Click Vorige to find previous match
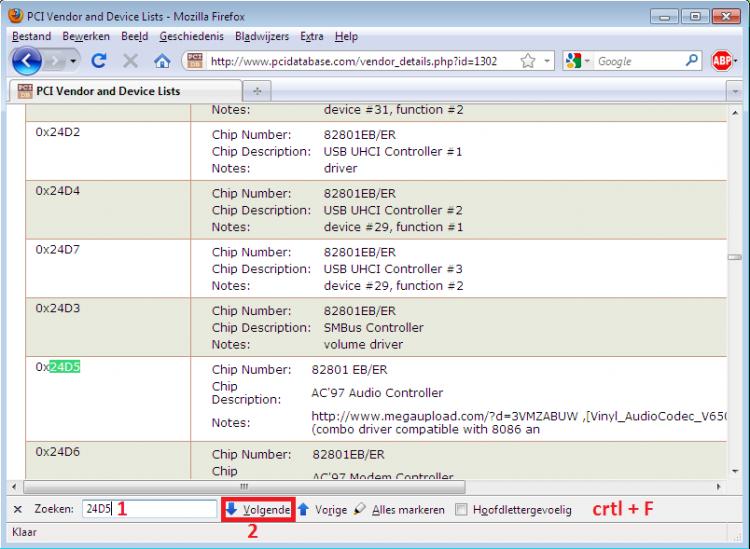The image size is (750, 549). (322, 509)
